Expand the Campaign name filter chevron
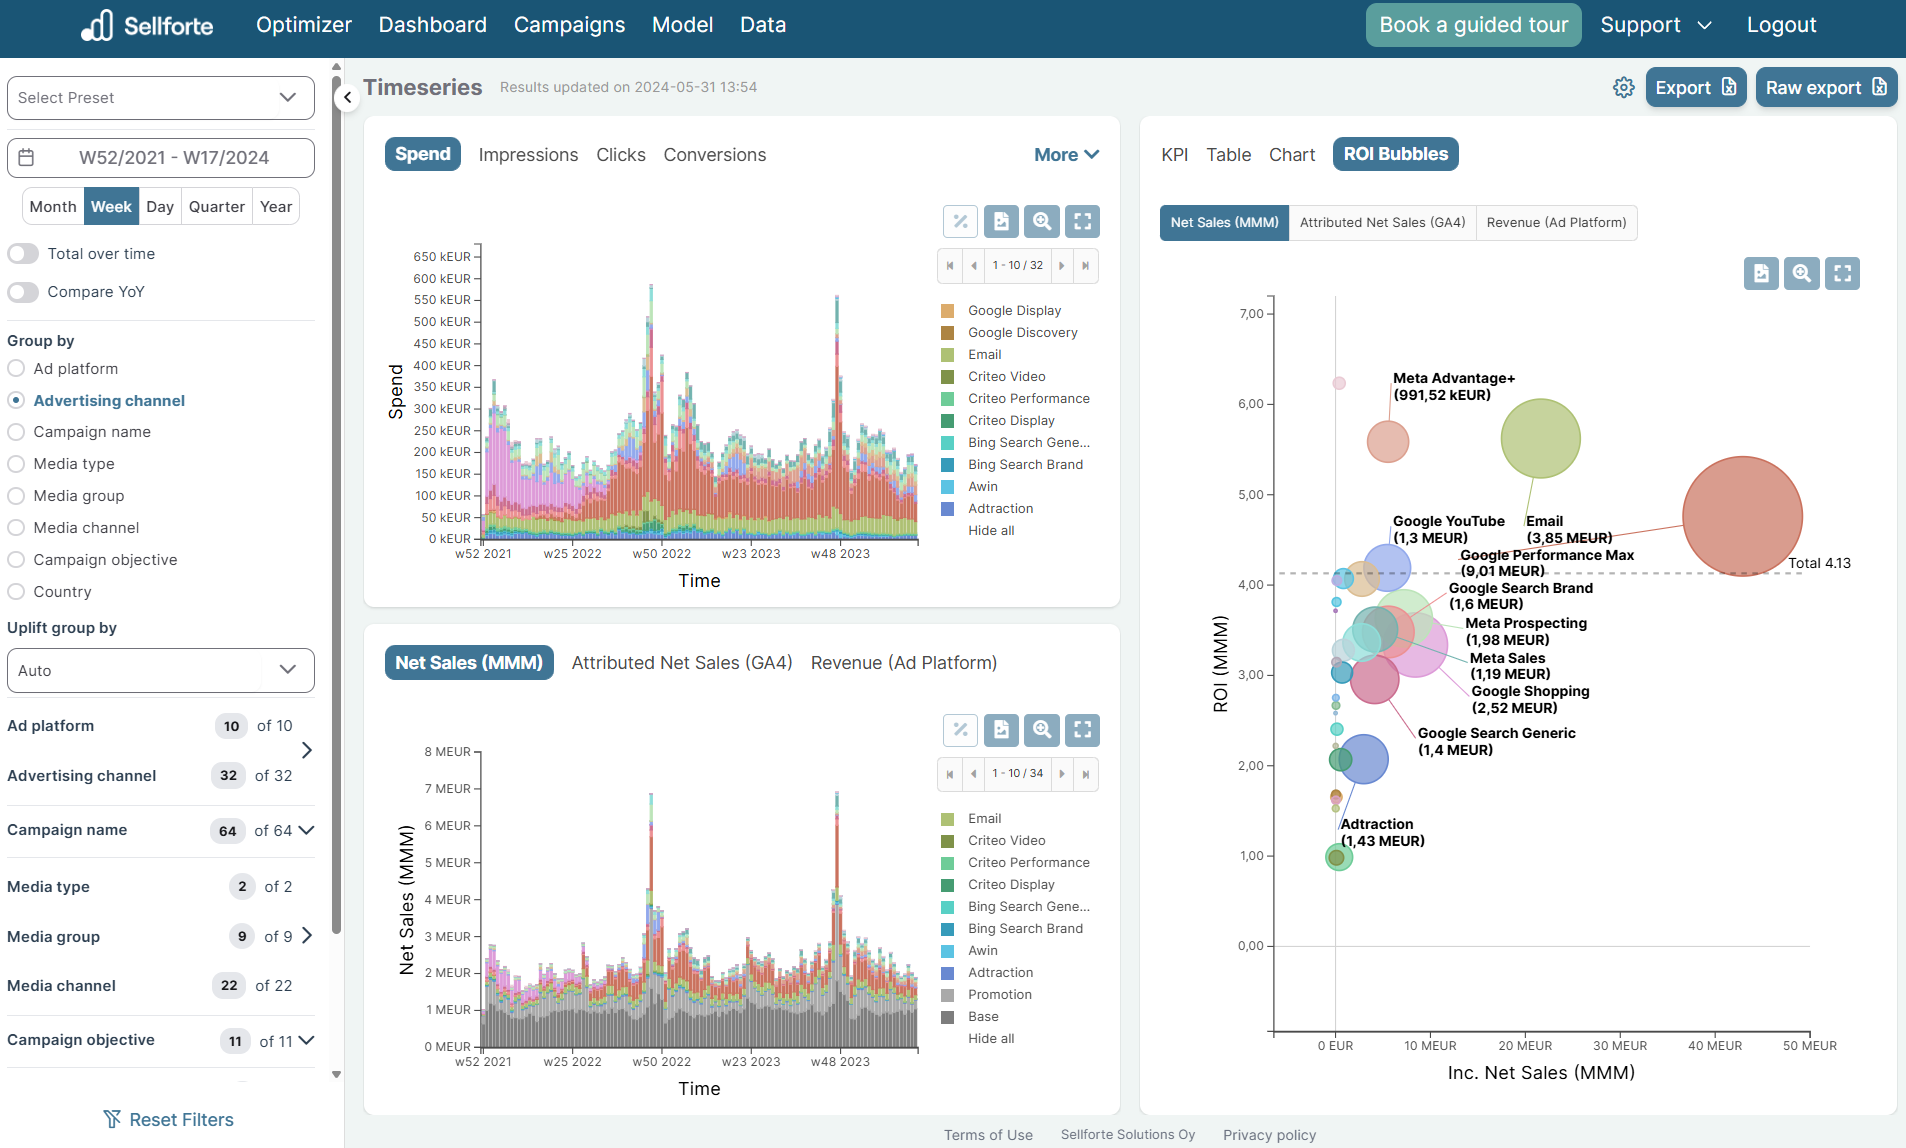Screen dimensions: 1906x1148 pos(307,830)
